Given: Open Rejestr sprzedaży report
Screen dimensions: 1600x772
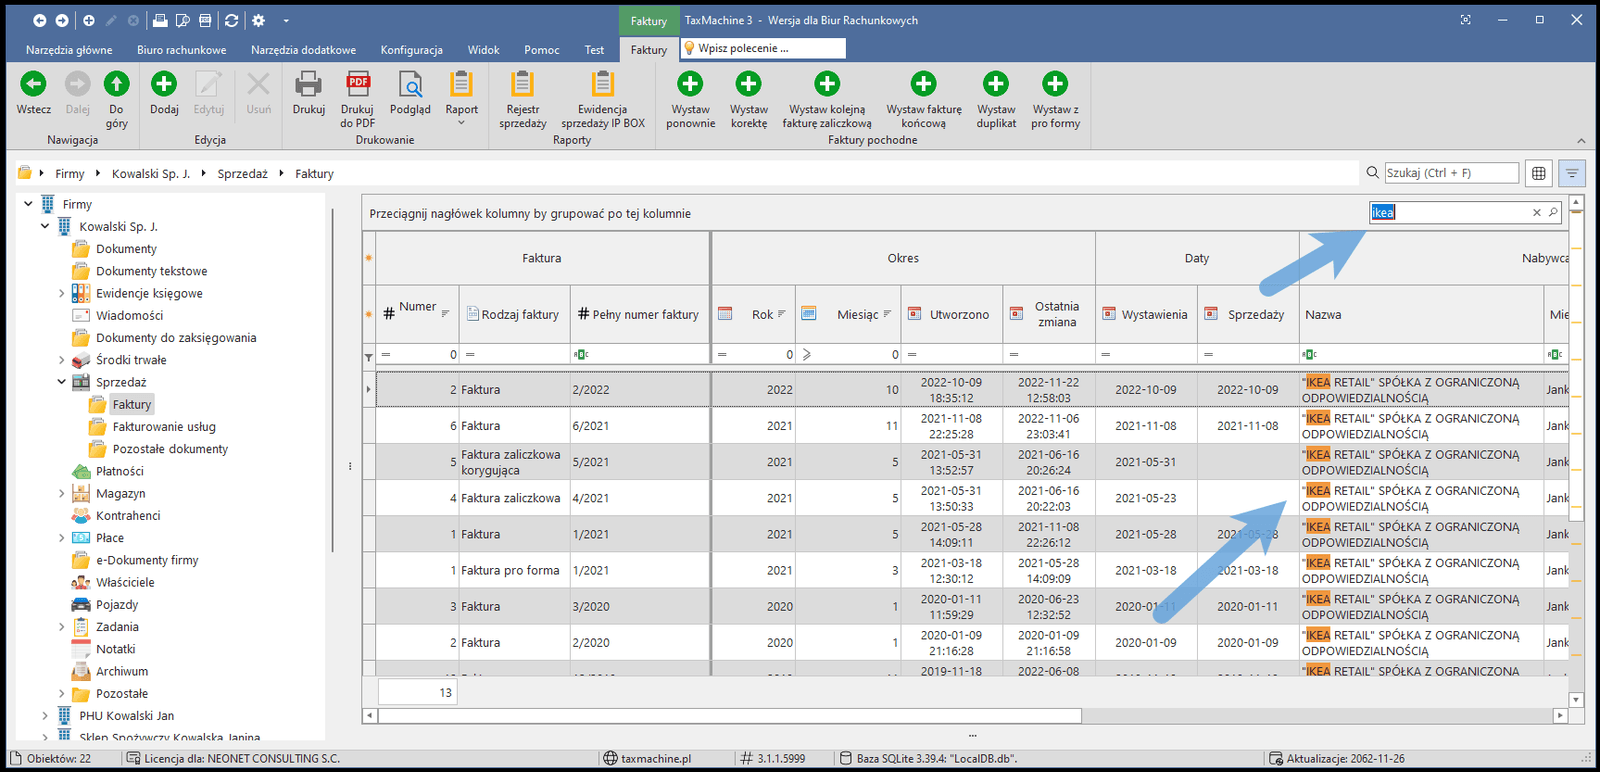Looking at the screenshot, I should point(522,86).
